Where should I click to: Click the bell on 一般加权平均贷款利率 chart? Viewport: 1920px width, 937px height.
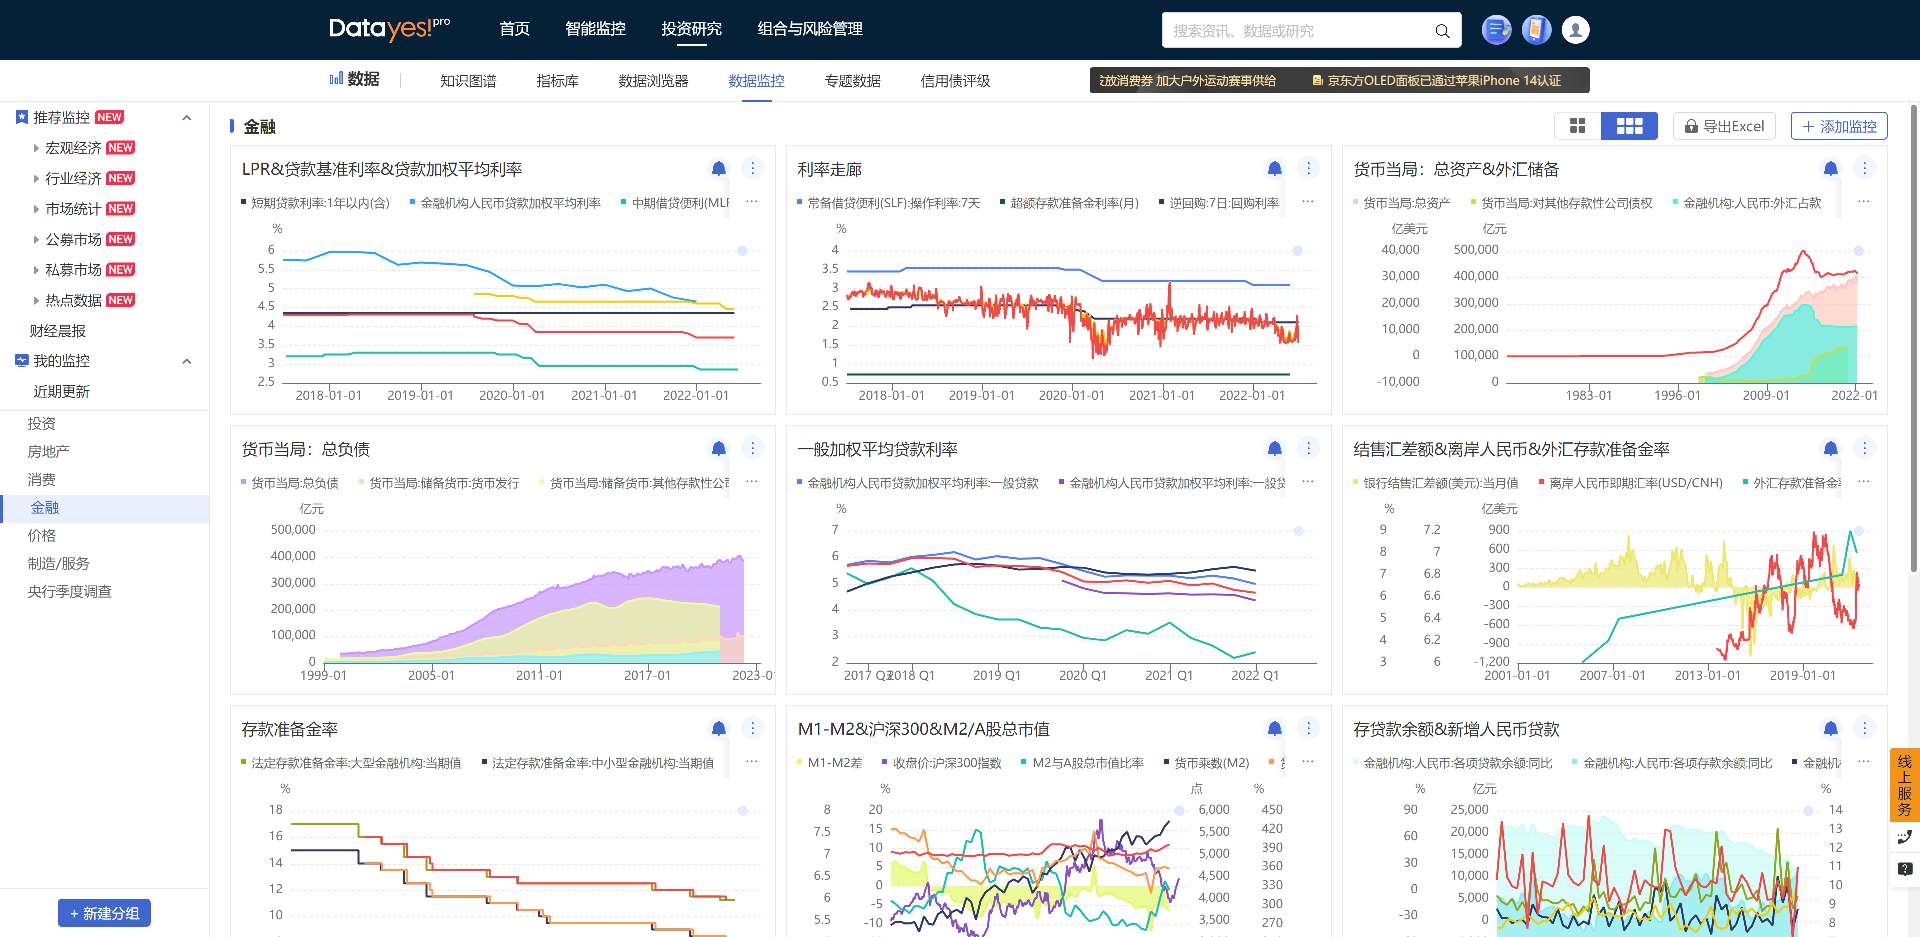point(1274,448)
